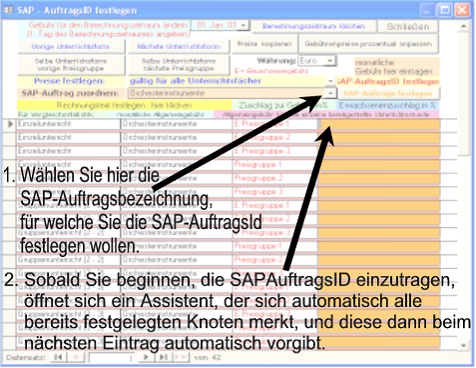Click the form icon in title bar
This screenshot has width=476, height=368.
point(8,10)
